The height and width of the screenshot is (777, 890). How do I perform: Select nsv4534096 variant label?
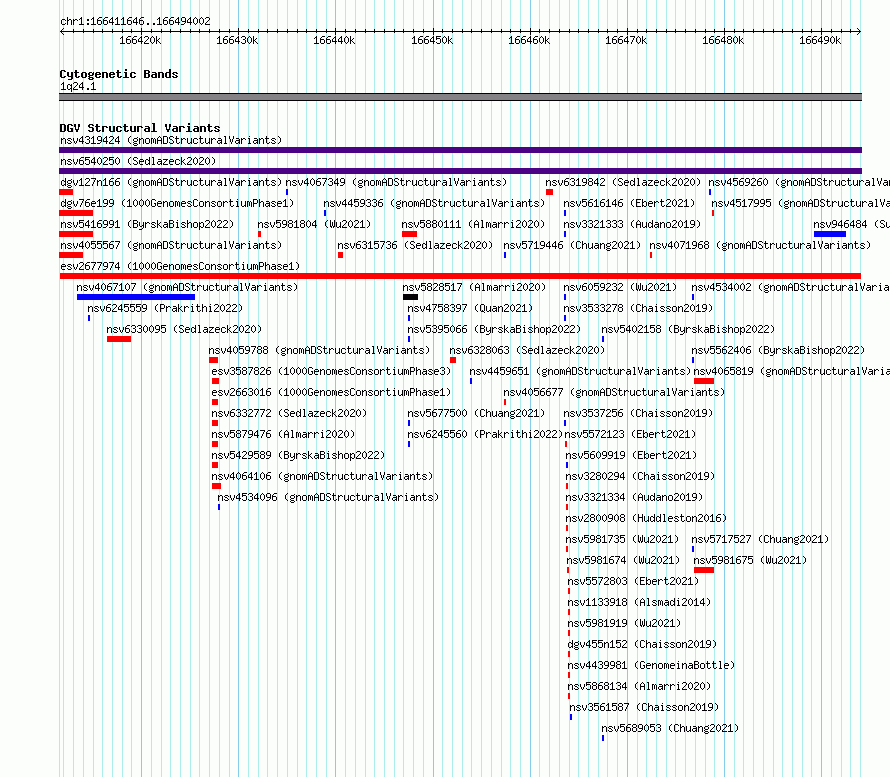[x=328, y=497]
